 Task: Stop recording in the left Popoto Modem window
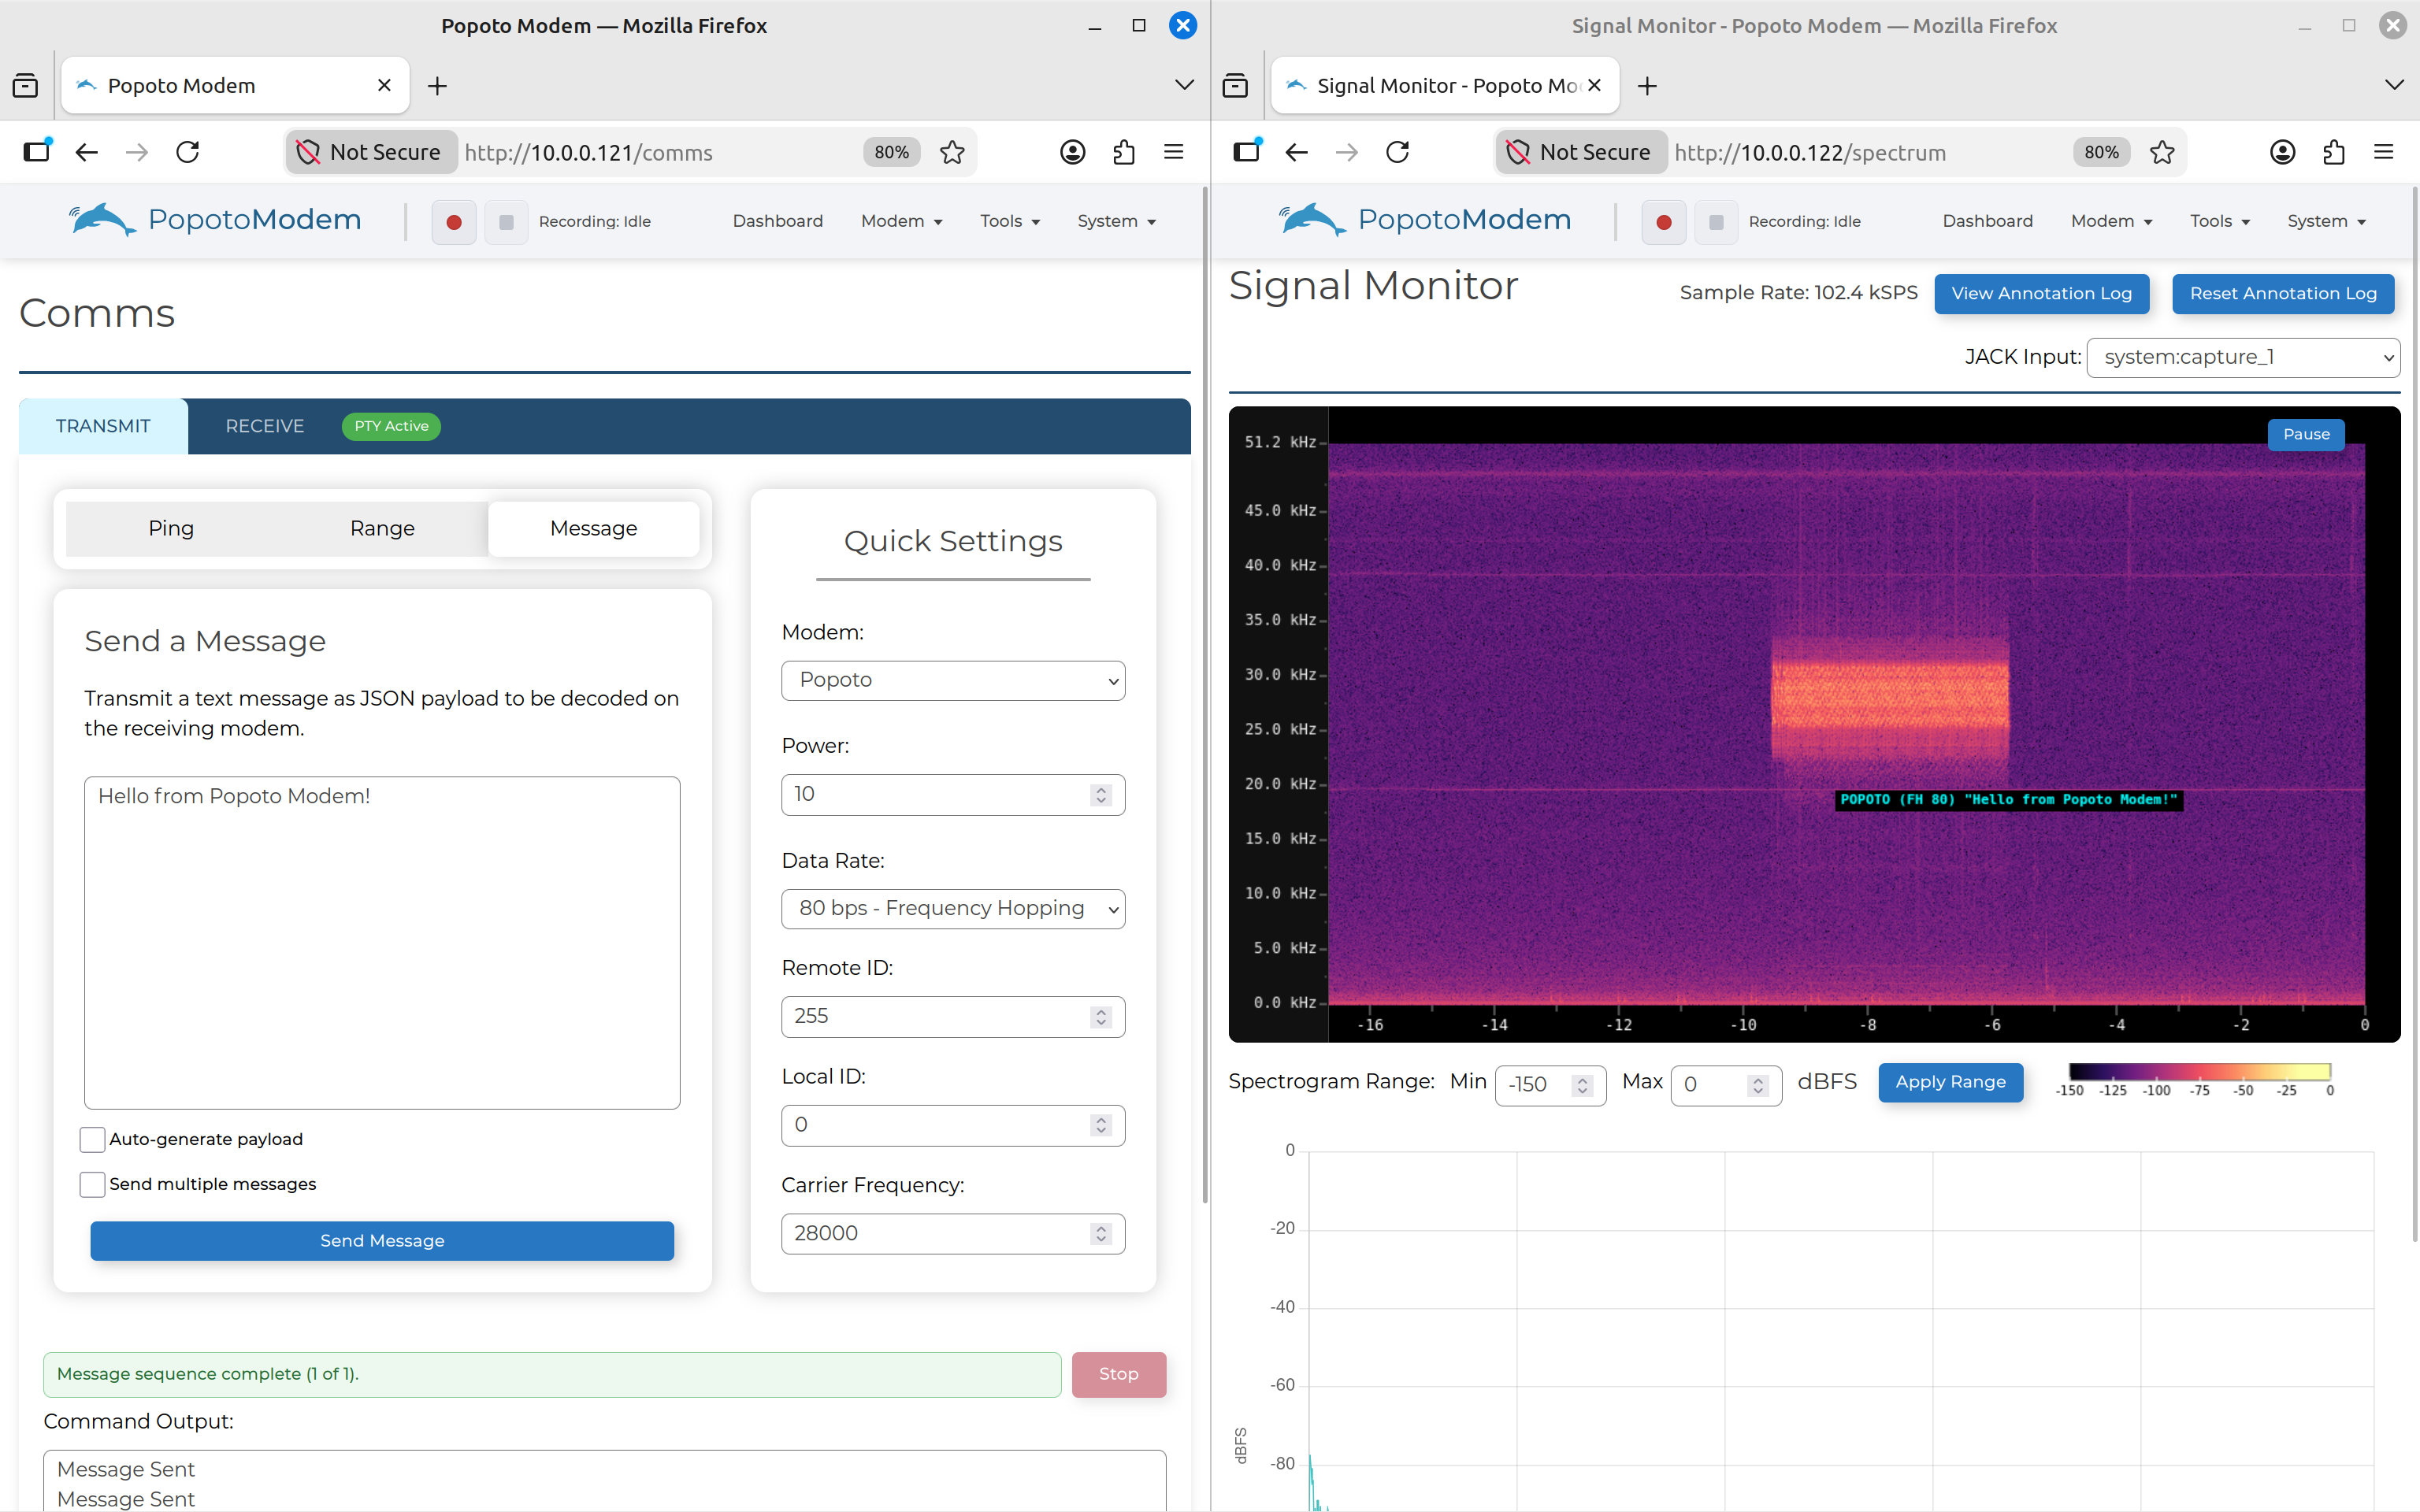pos(506,222)
